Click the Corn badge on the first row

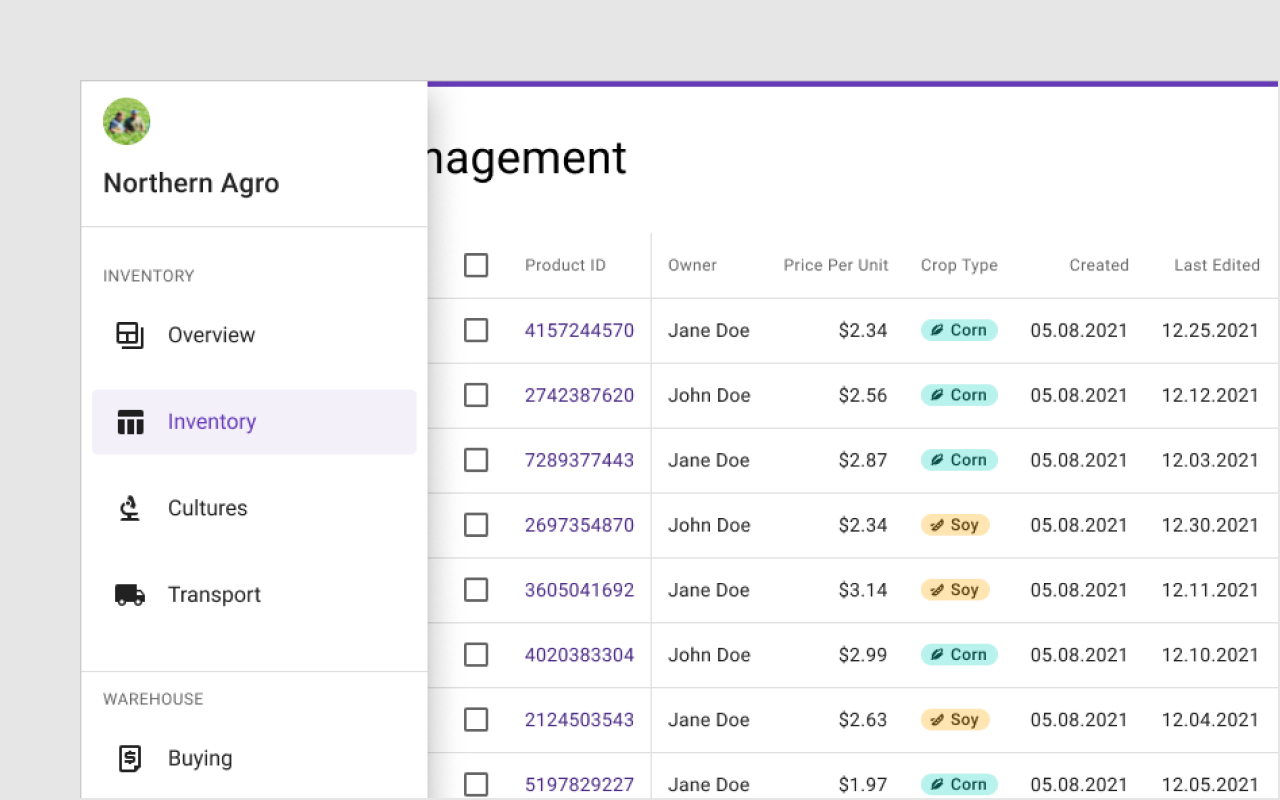click(x=959, y=330)
